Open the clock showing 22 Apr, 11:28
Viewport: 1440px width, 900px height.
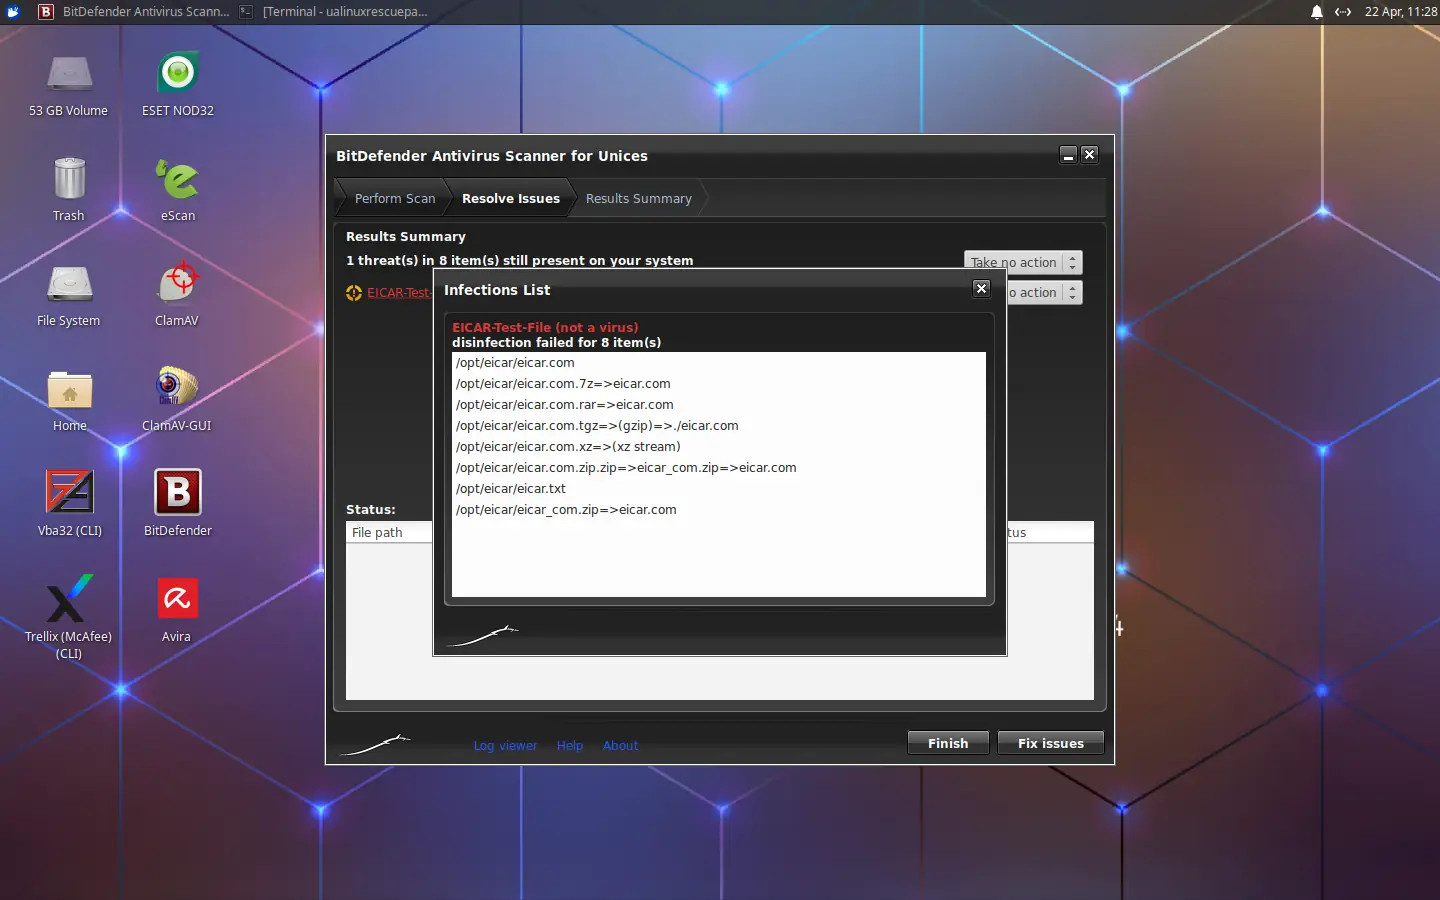point(1400,12)
